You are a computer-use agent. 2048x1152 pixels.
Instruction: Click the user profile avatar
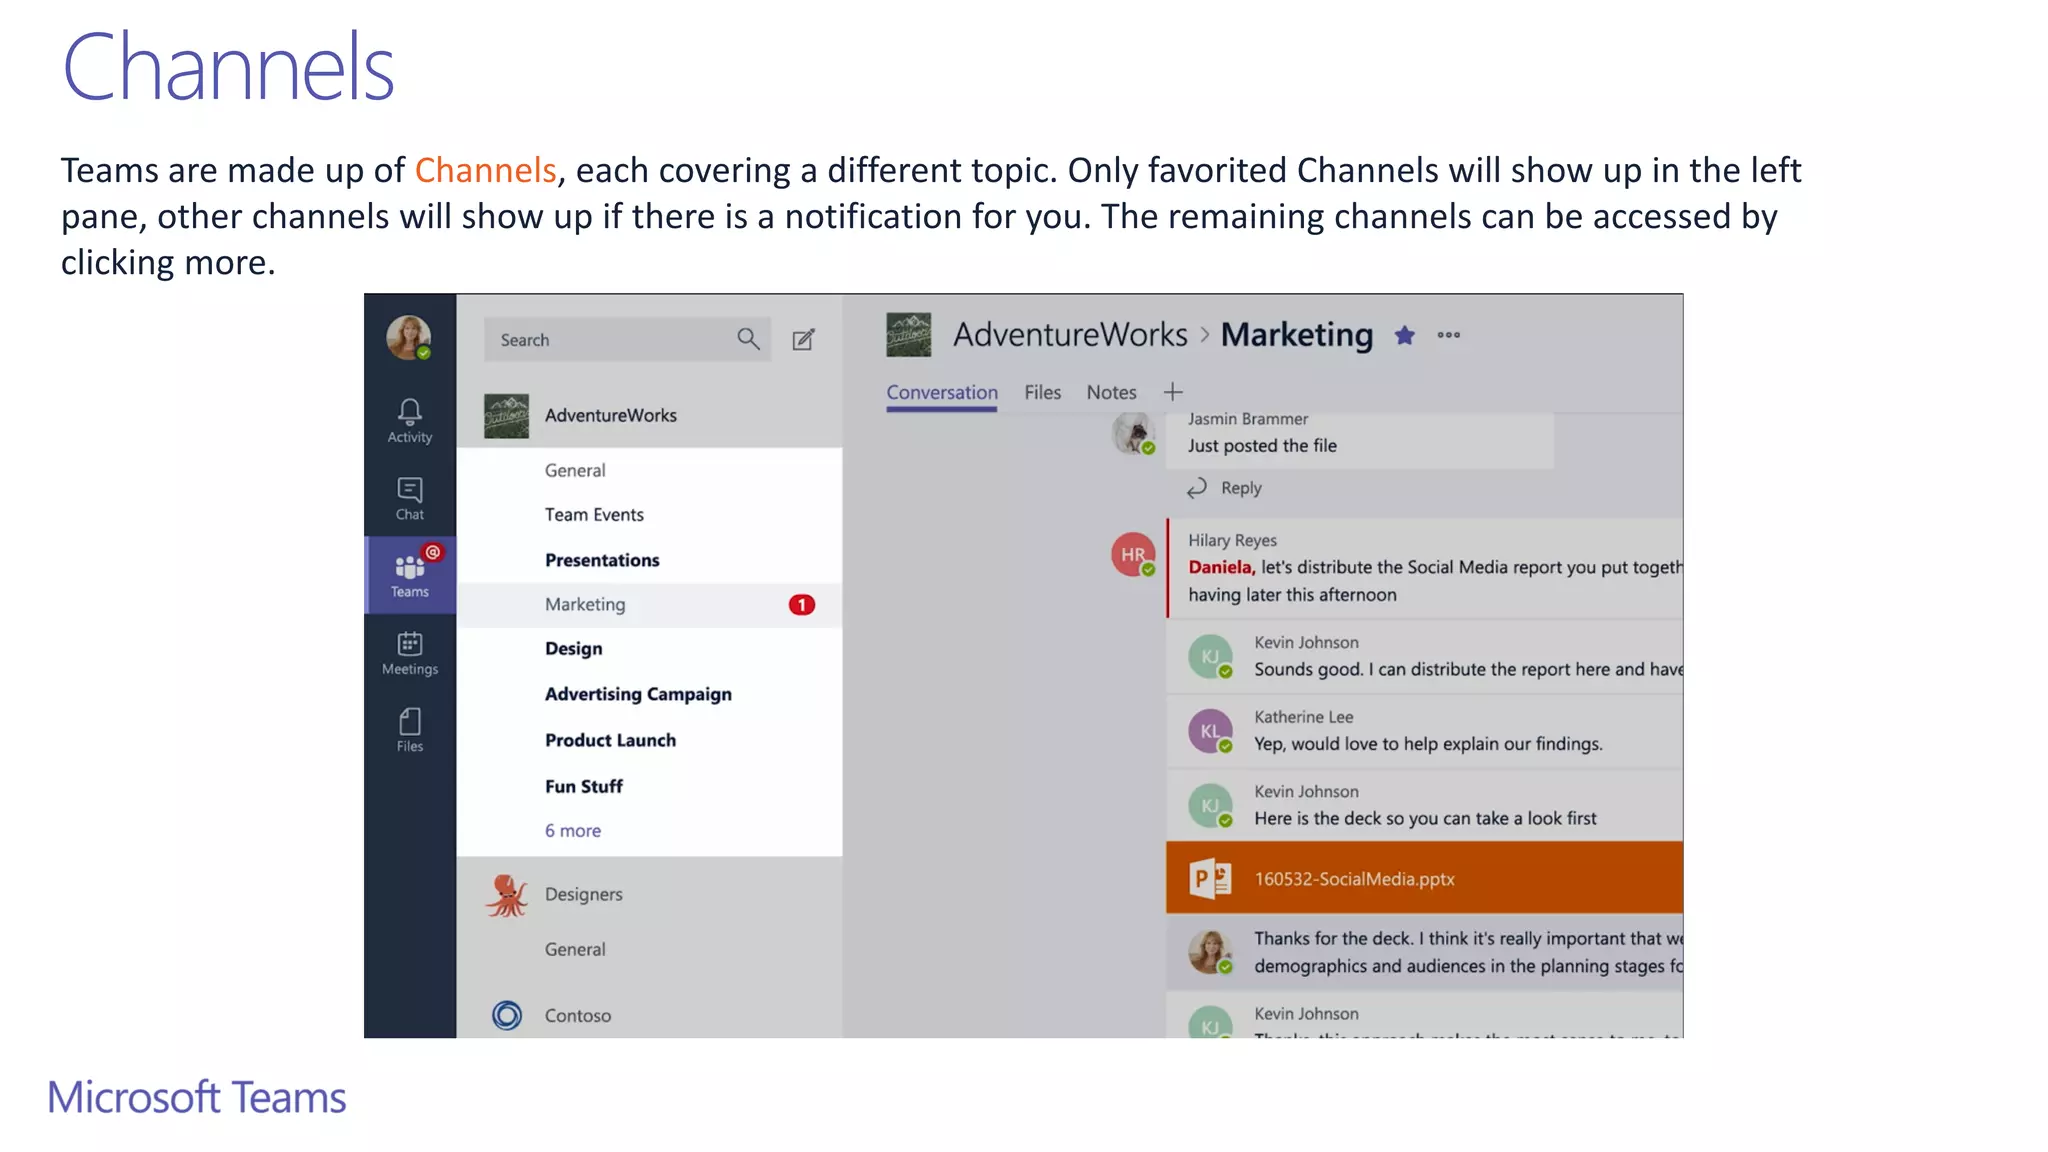click(409, 337)
